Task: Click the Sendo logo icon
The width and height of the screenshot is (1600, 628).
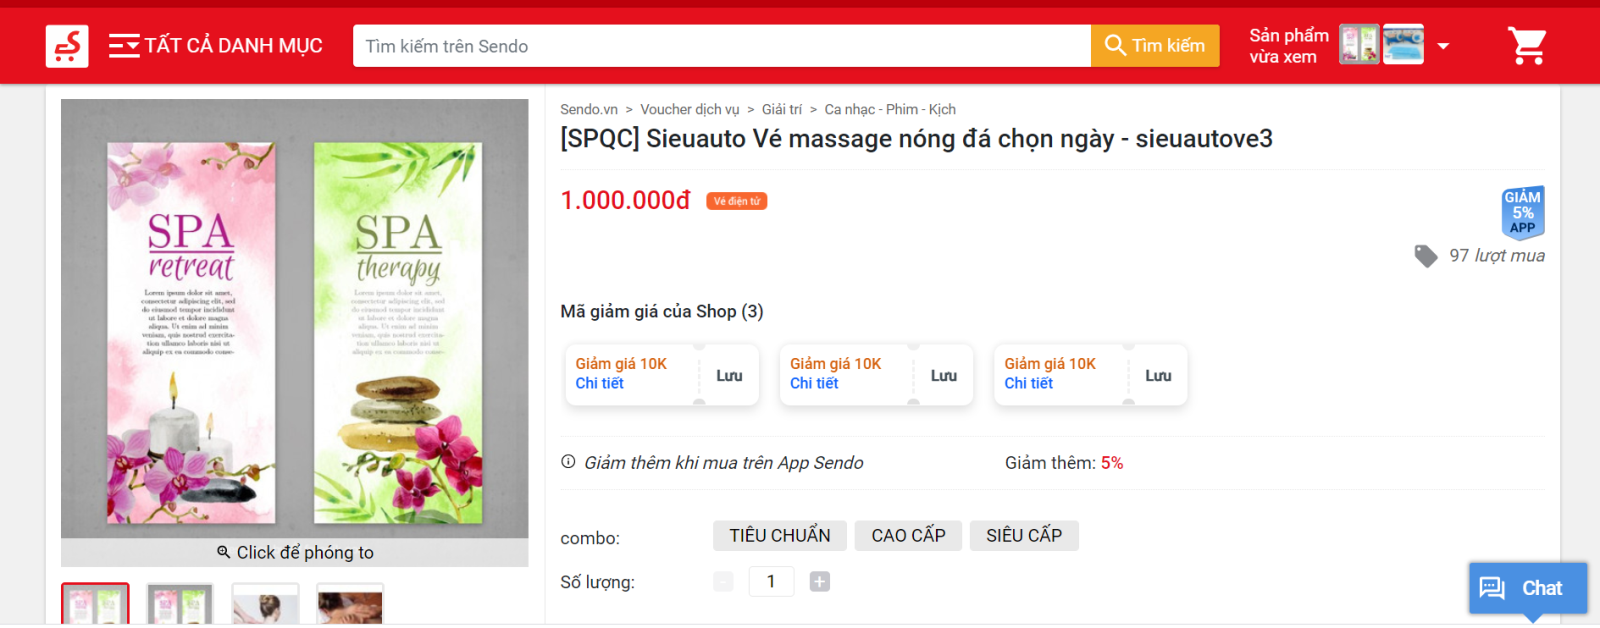Action: [x=67, y=46]
